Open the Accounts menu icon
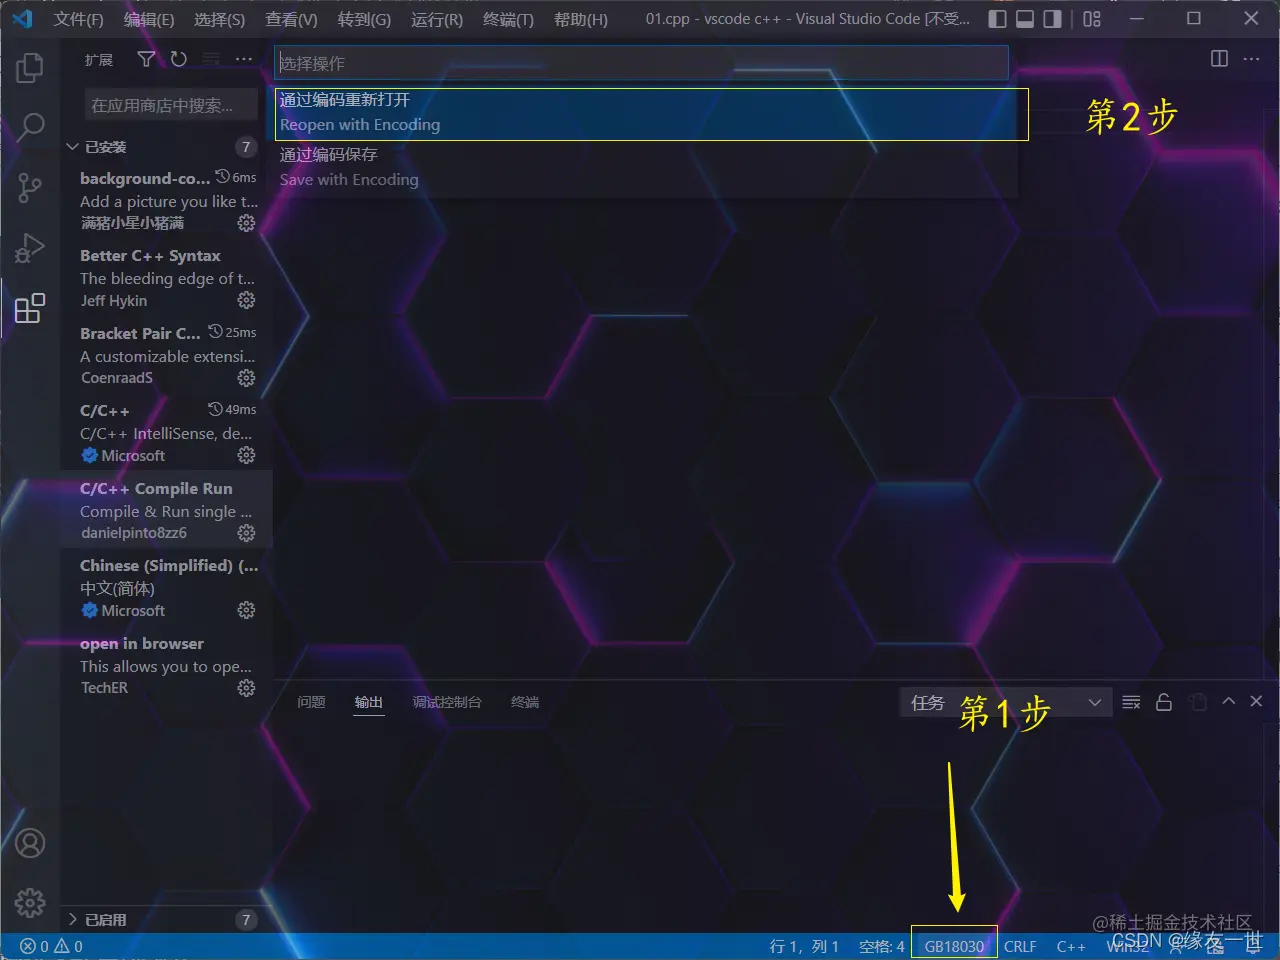1280x960 pixels. click(30, 843)
